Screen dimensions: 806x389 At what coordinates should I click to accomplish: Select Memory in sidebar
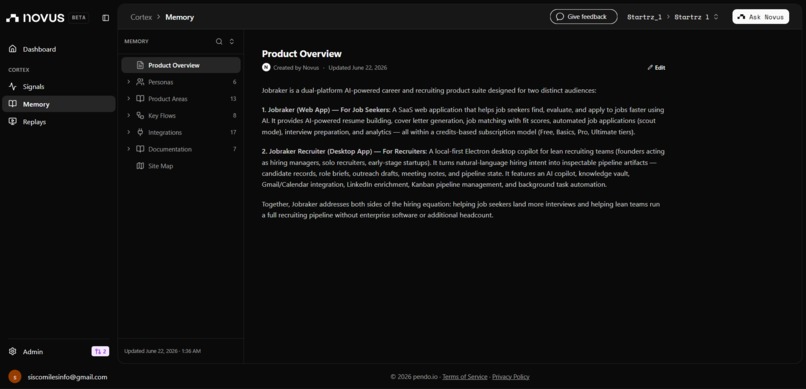[x=59, y=104]
